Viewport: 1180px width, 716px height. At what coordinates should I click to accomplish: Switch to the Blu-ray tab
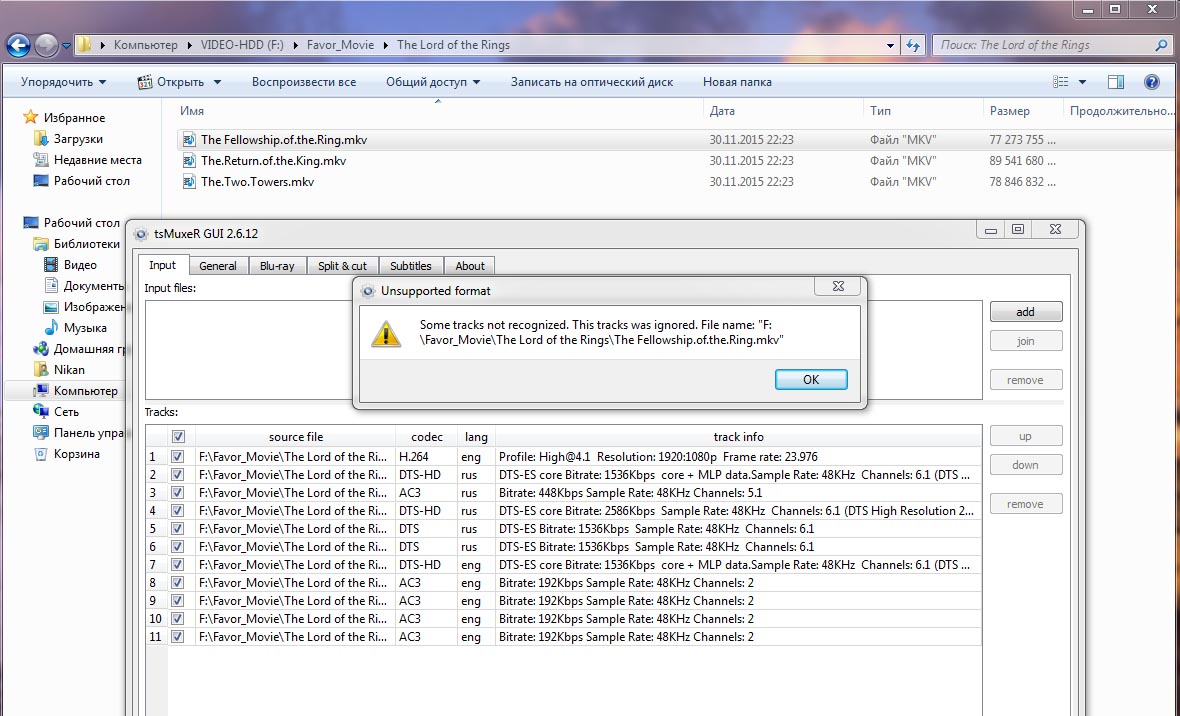tap(277, 266)
